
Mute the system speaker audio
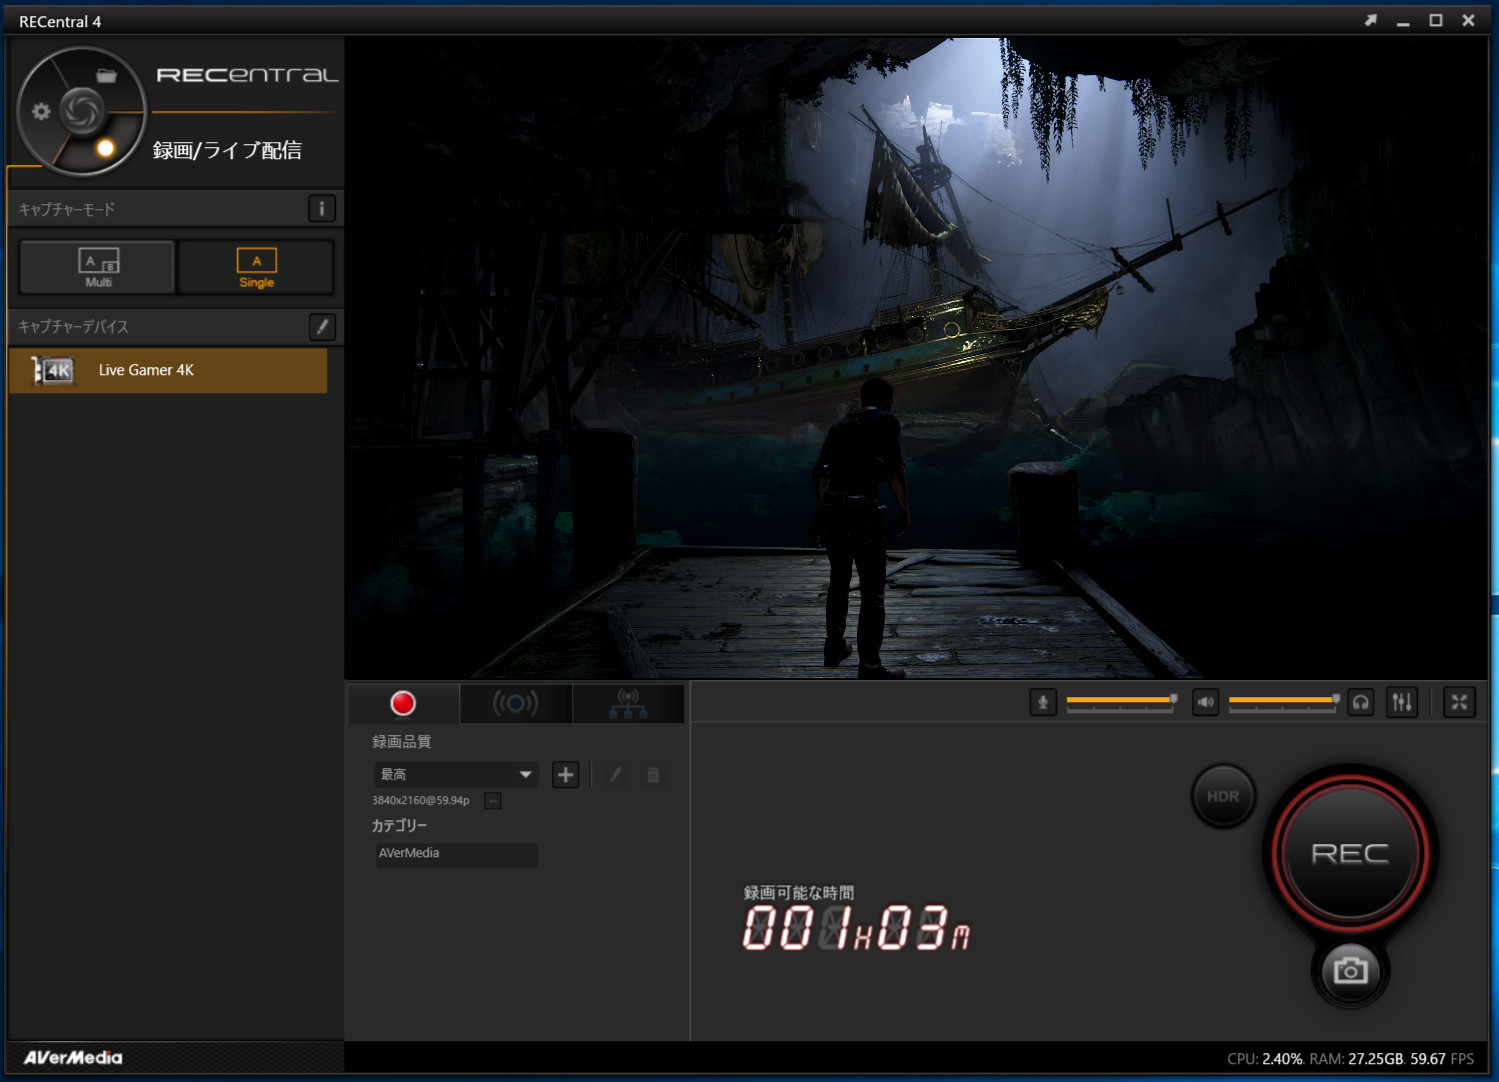1205,702
